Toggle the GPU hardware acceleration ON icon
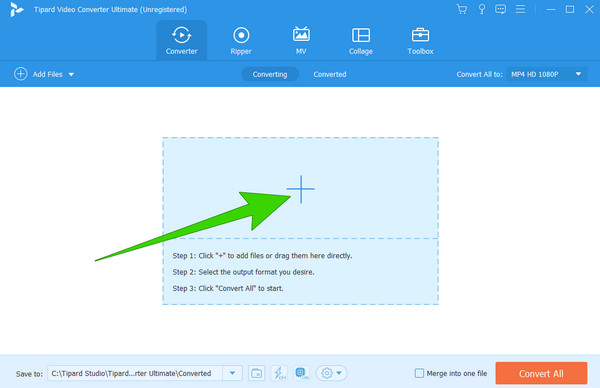 pos(302,373)
